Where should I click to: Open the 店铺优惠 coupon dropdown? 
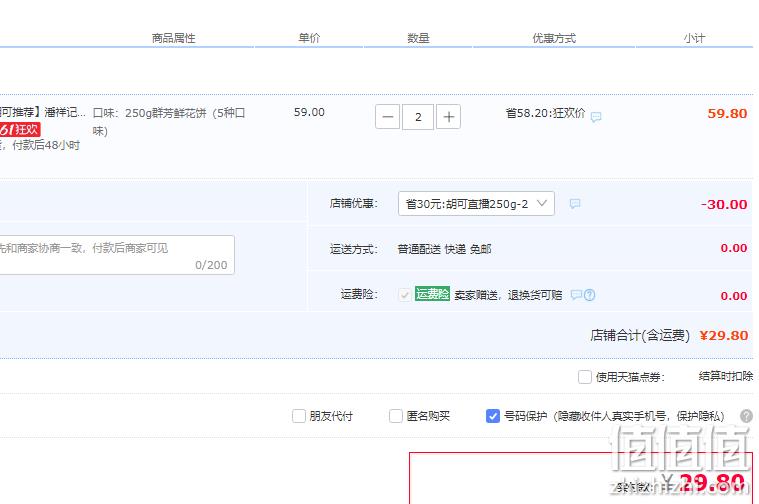click(x=476, y=203)
